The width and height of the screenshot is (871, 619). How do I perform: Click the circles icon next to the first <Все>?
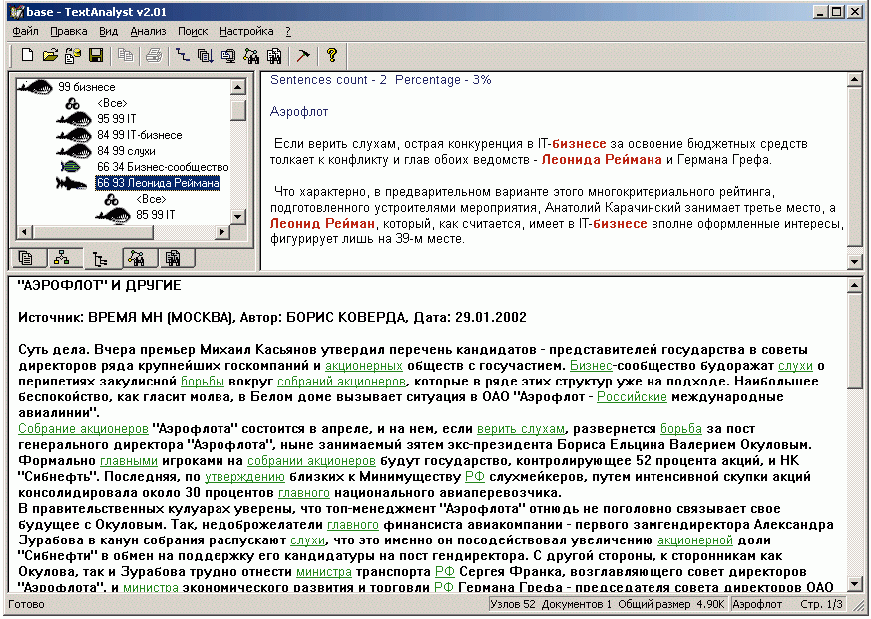tap(73, 103)
